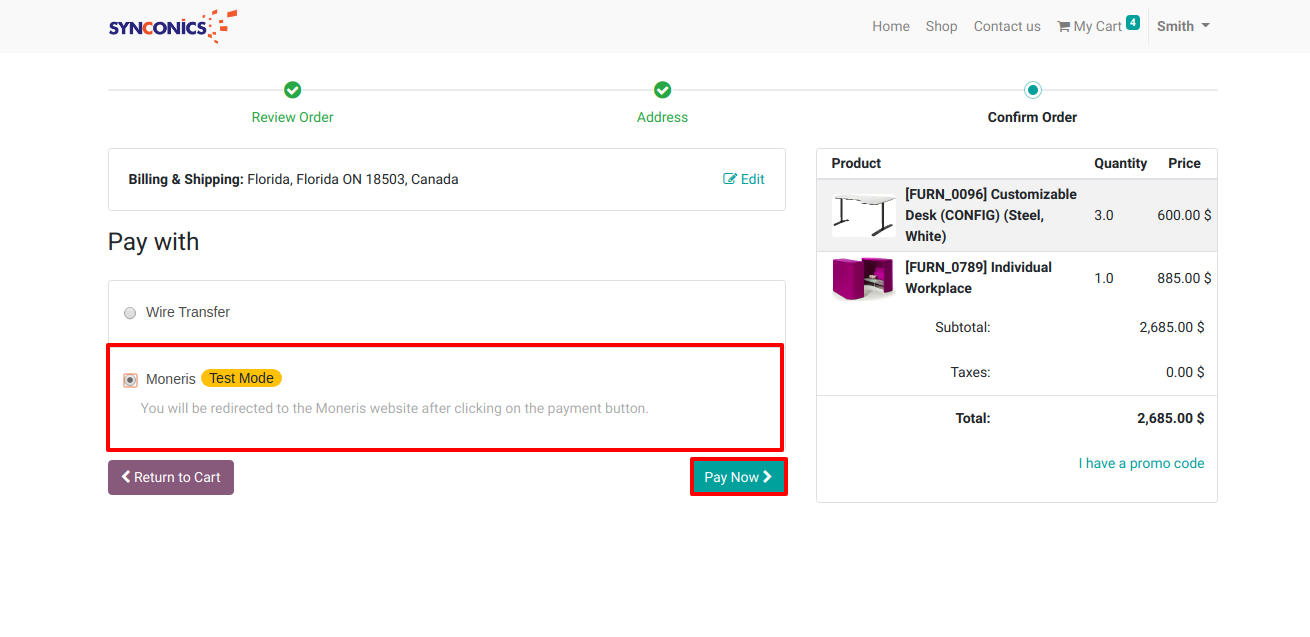Screen dimensions: 1310x637
Task: Go to the Shop page
Action: 941,26
